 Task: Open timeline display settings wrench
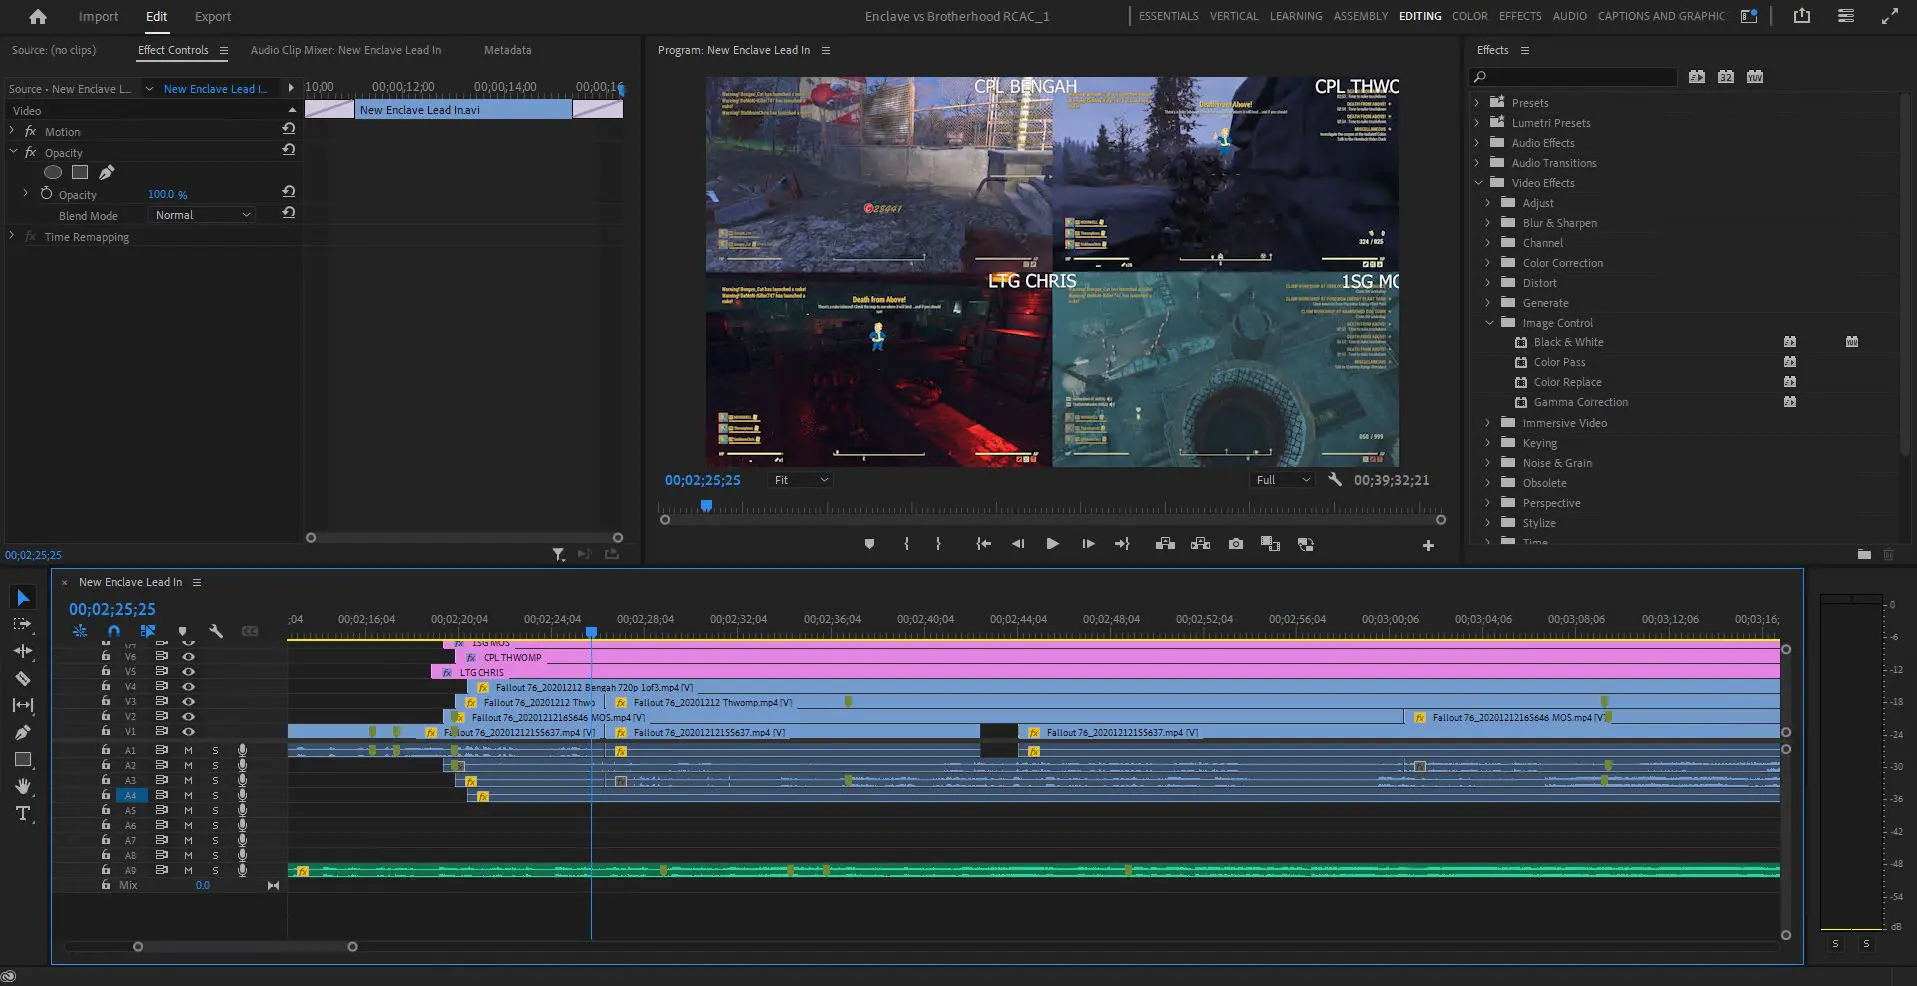(x=216, y=631)
